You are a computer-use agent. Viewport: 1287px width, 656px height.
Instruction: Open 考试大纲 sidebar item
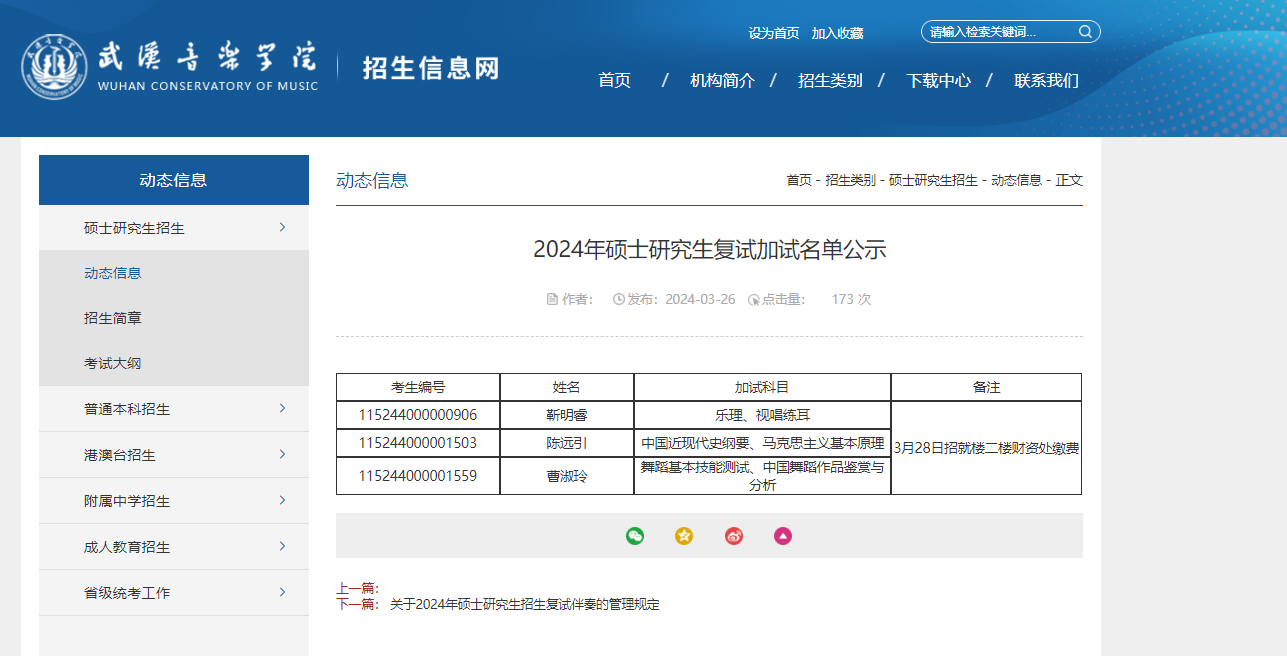click(113, 363)
